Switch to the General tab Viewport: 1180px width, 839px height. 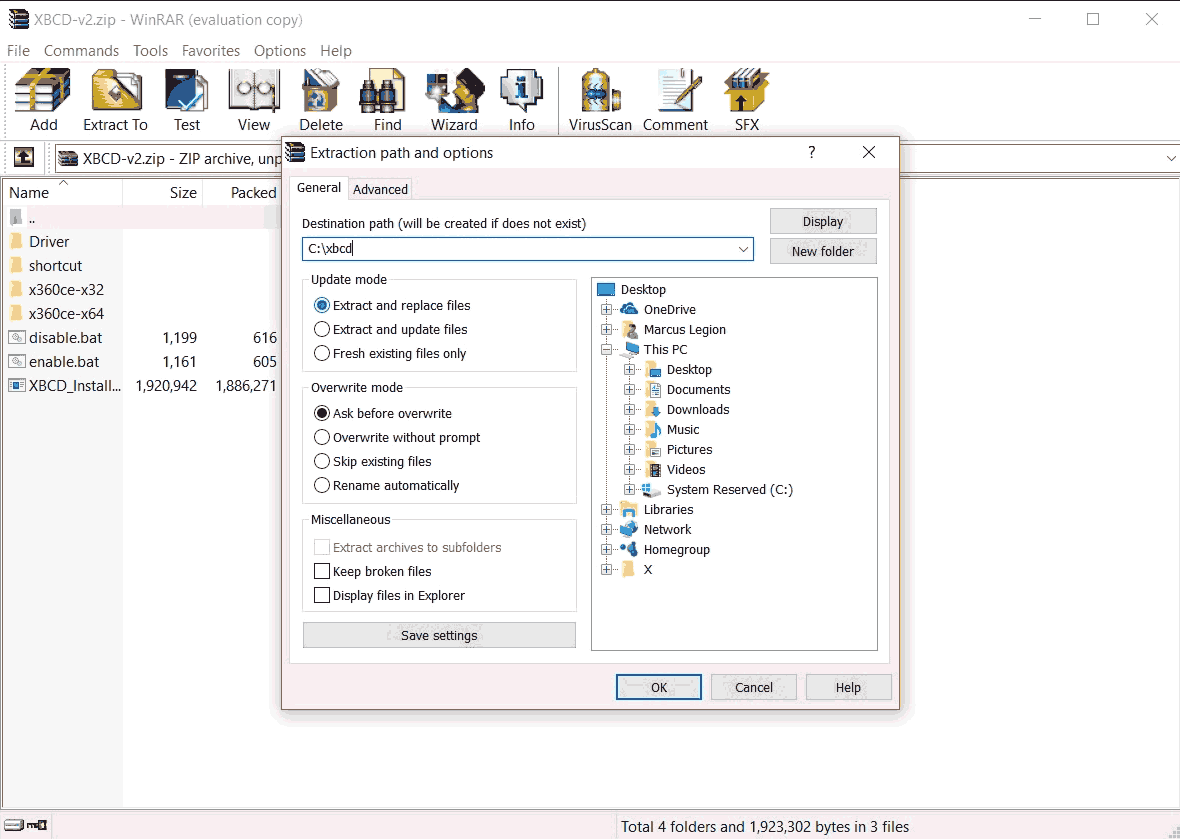click(x=318, y=188)
